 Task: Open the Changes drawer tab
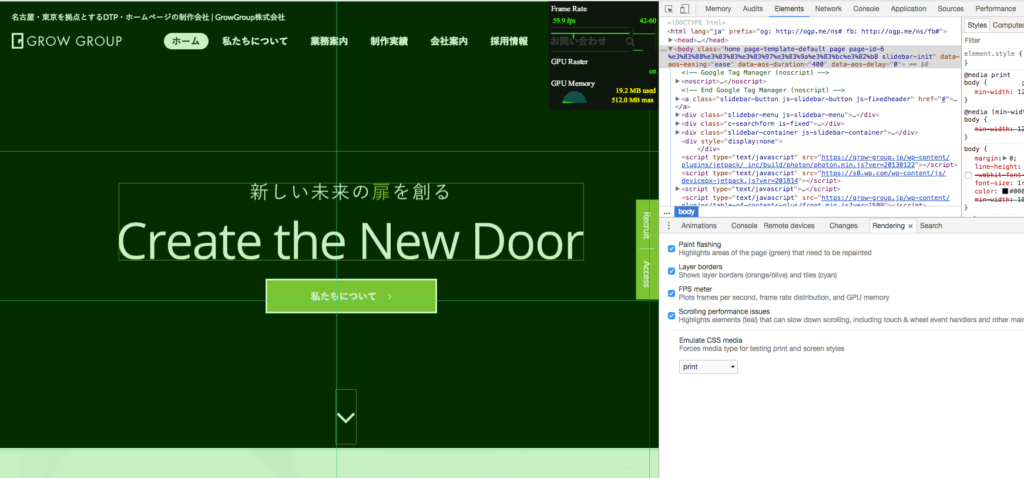pyautogui.click(x=843, y=226)
